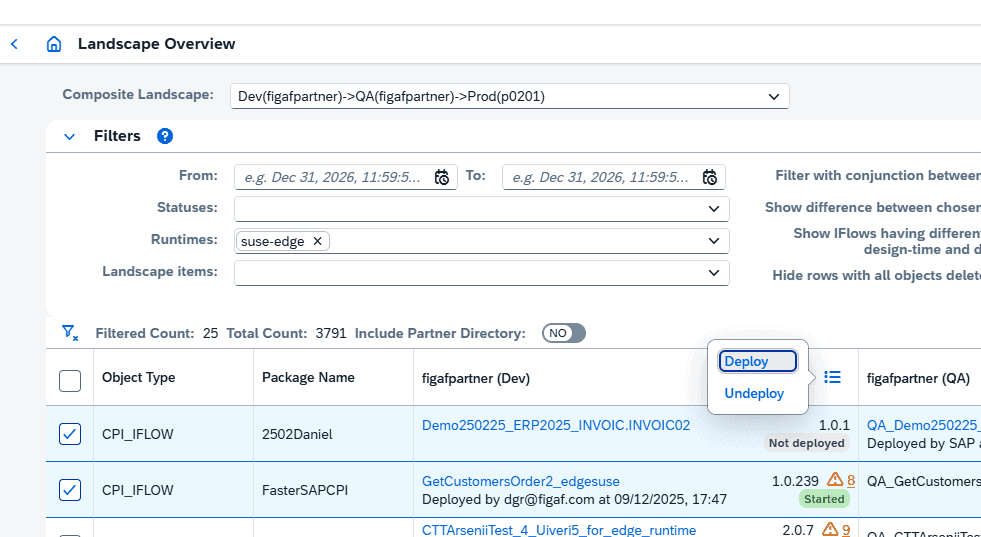Viewport: 981px width, 537px height.
Task: Open CTTArseniiTest_4_Uiveri5_for_edge_runtime link
Action: point(559,529)
